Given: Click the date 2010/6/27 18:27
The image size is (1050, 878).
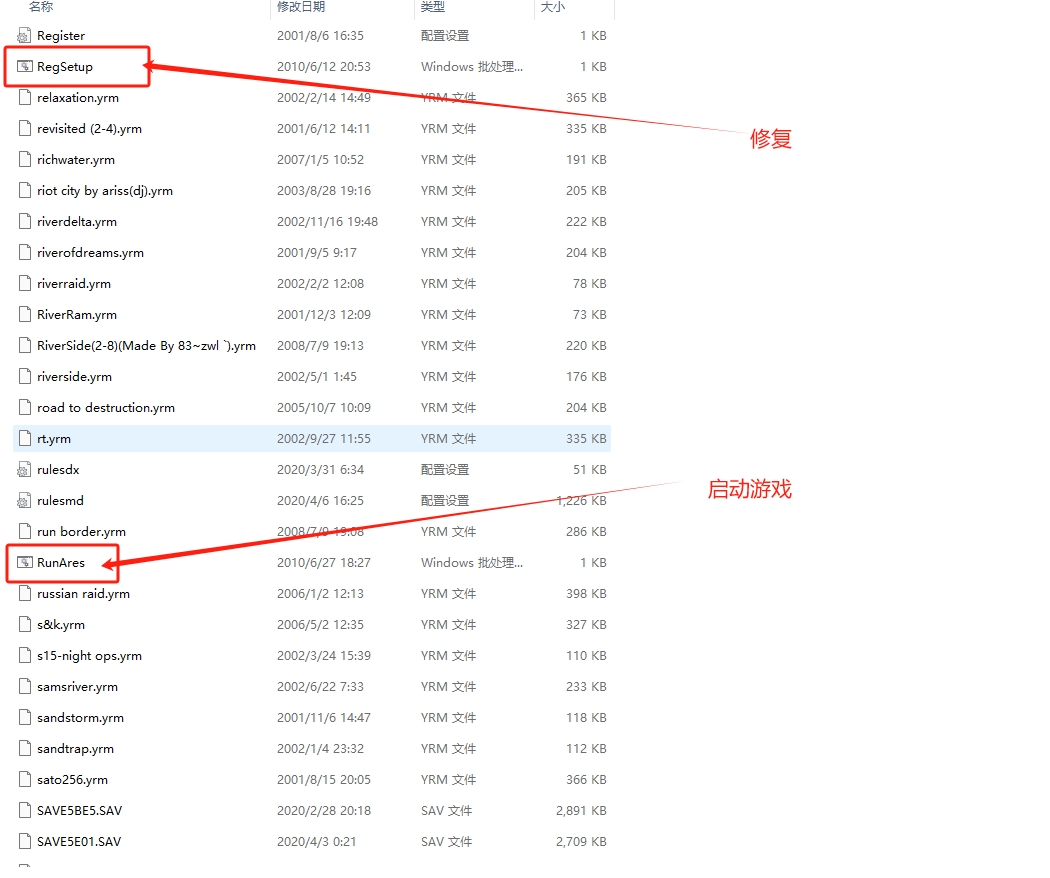Looking at the screenshot, I should (323, 563).
